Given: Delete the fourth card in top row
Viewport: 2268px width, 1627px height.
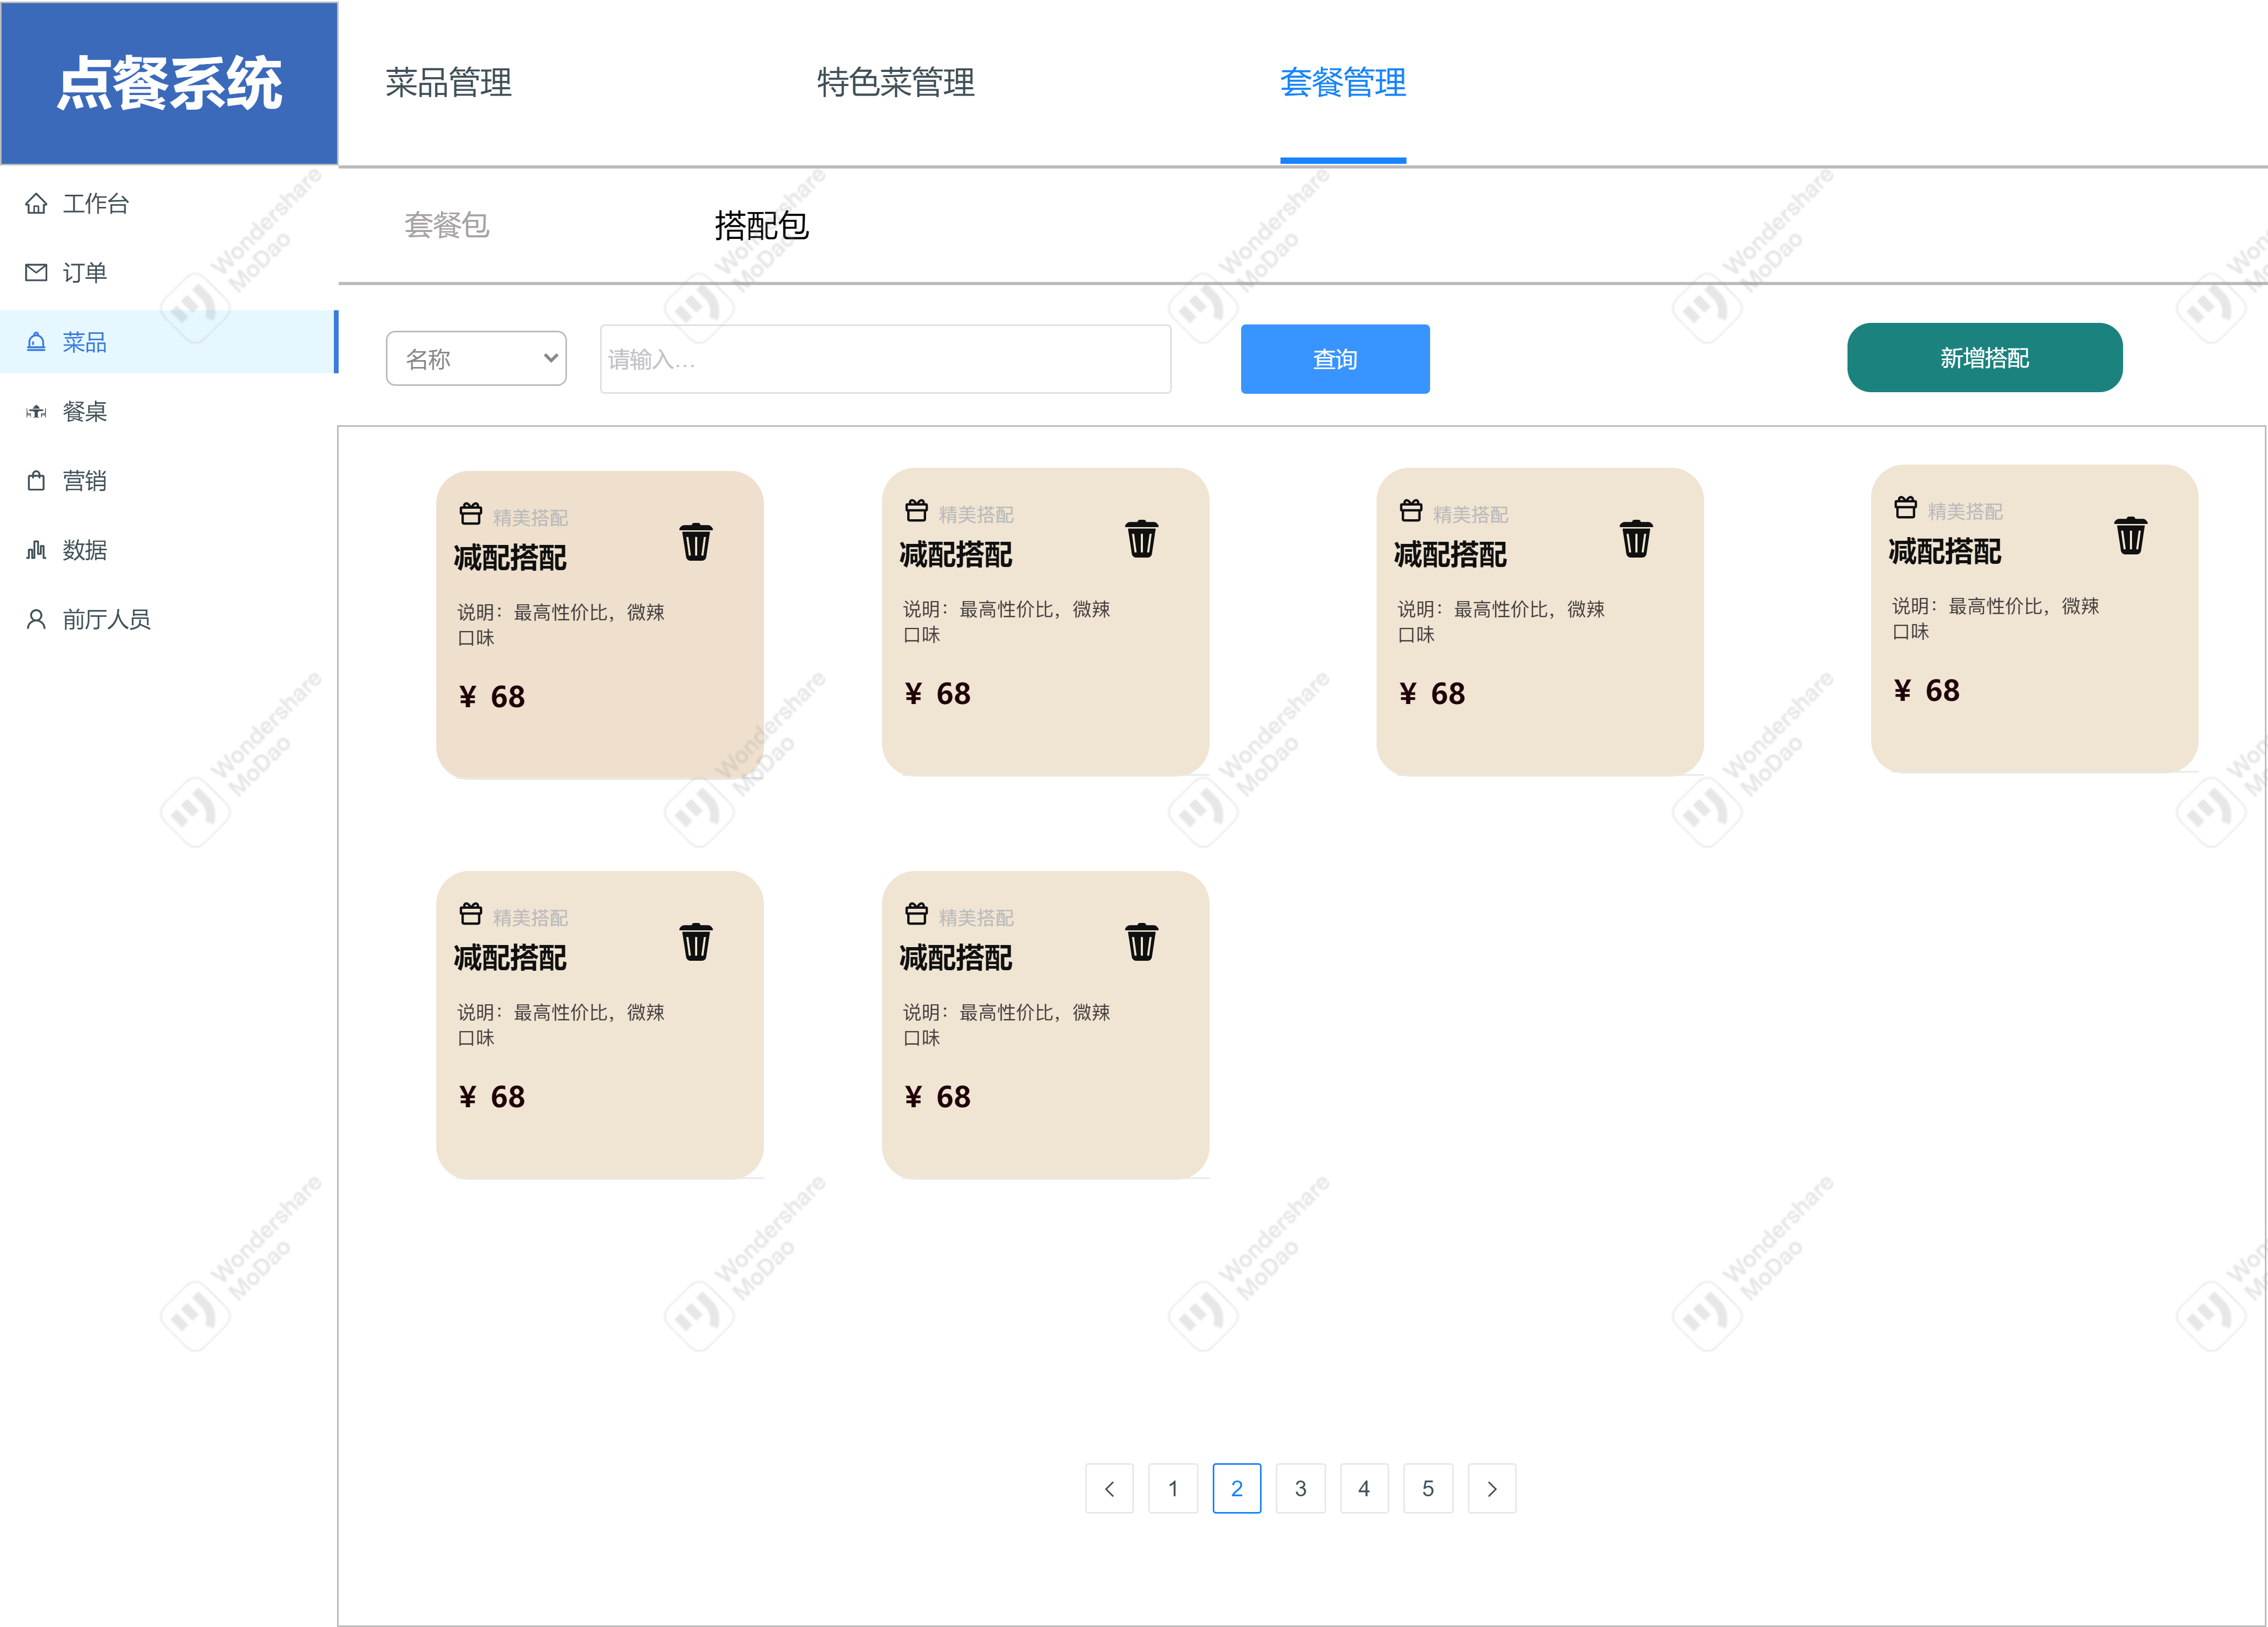Looking at the screenshot, I should 2131,535.
